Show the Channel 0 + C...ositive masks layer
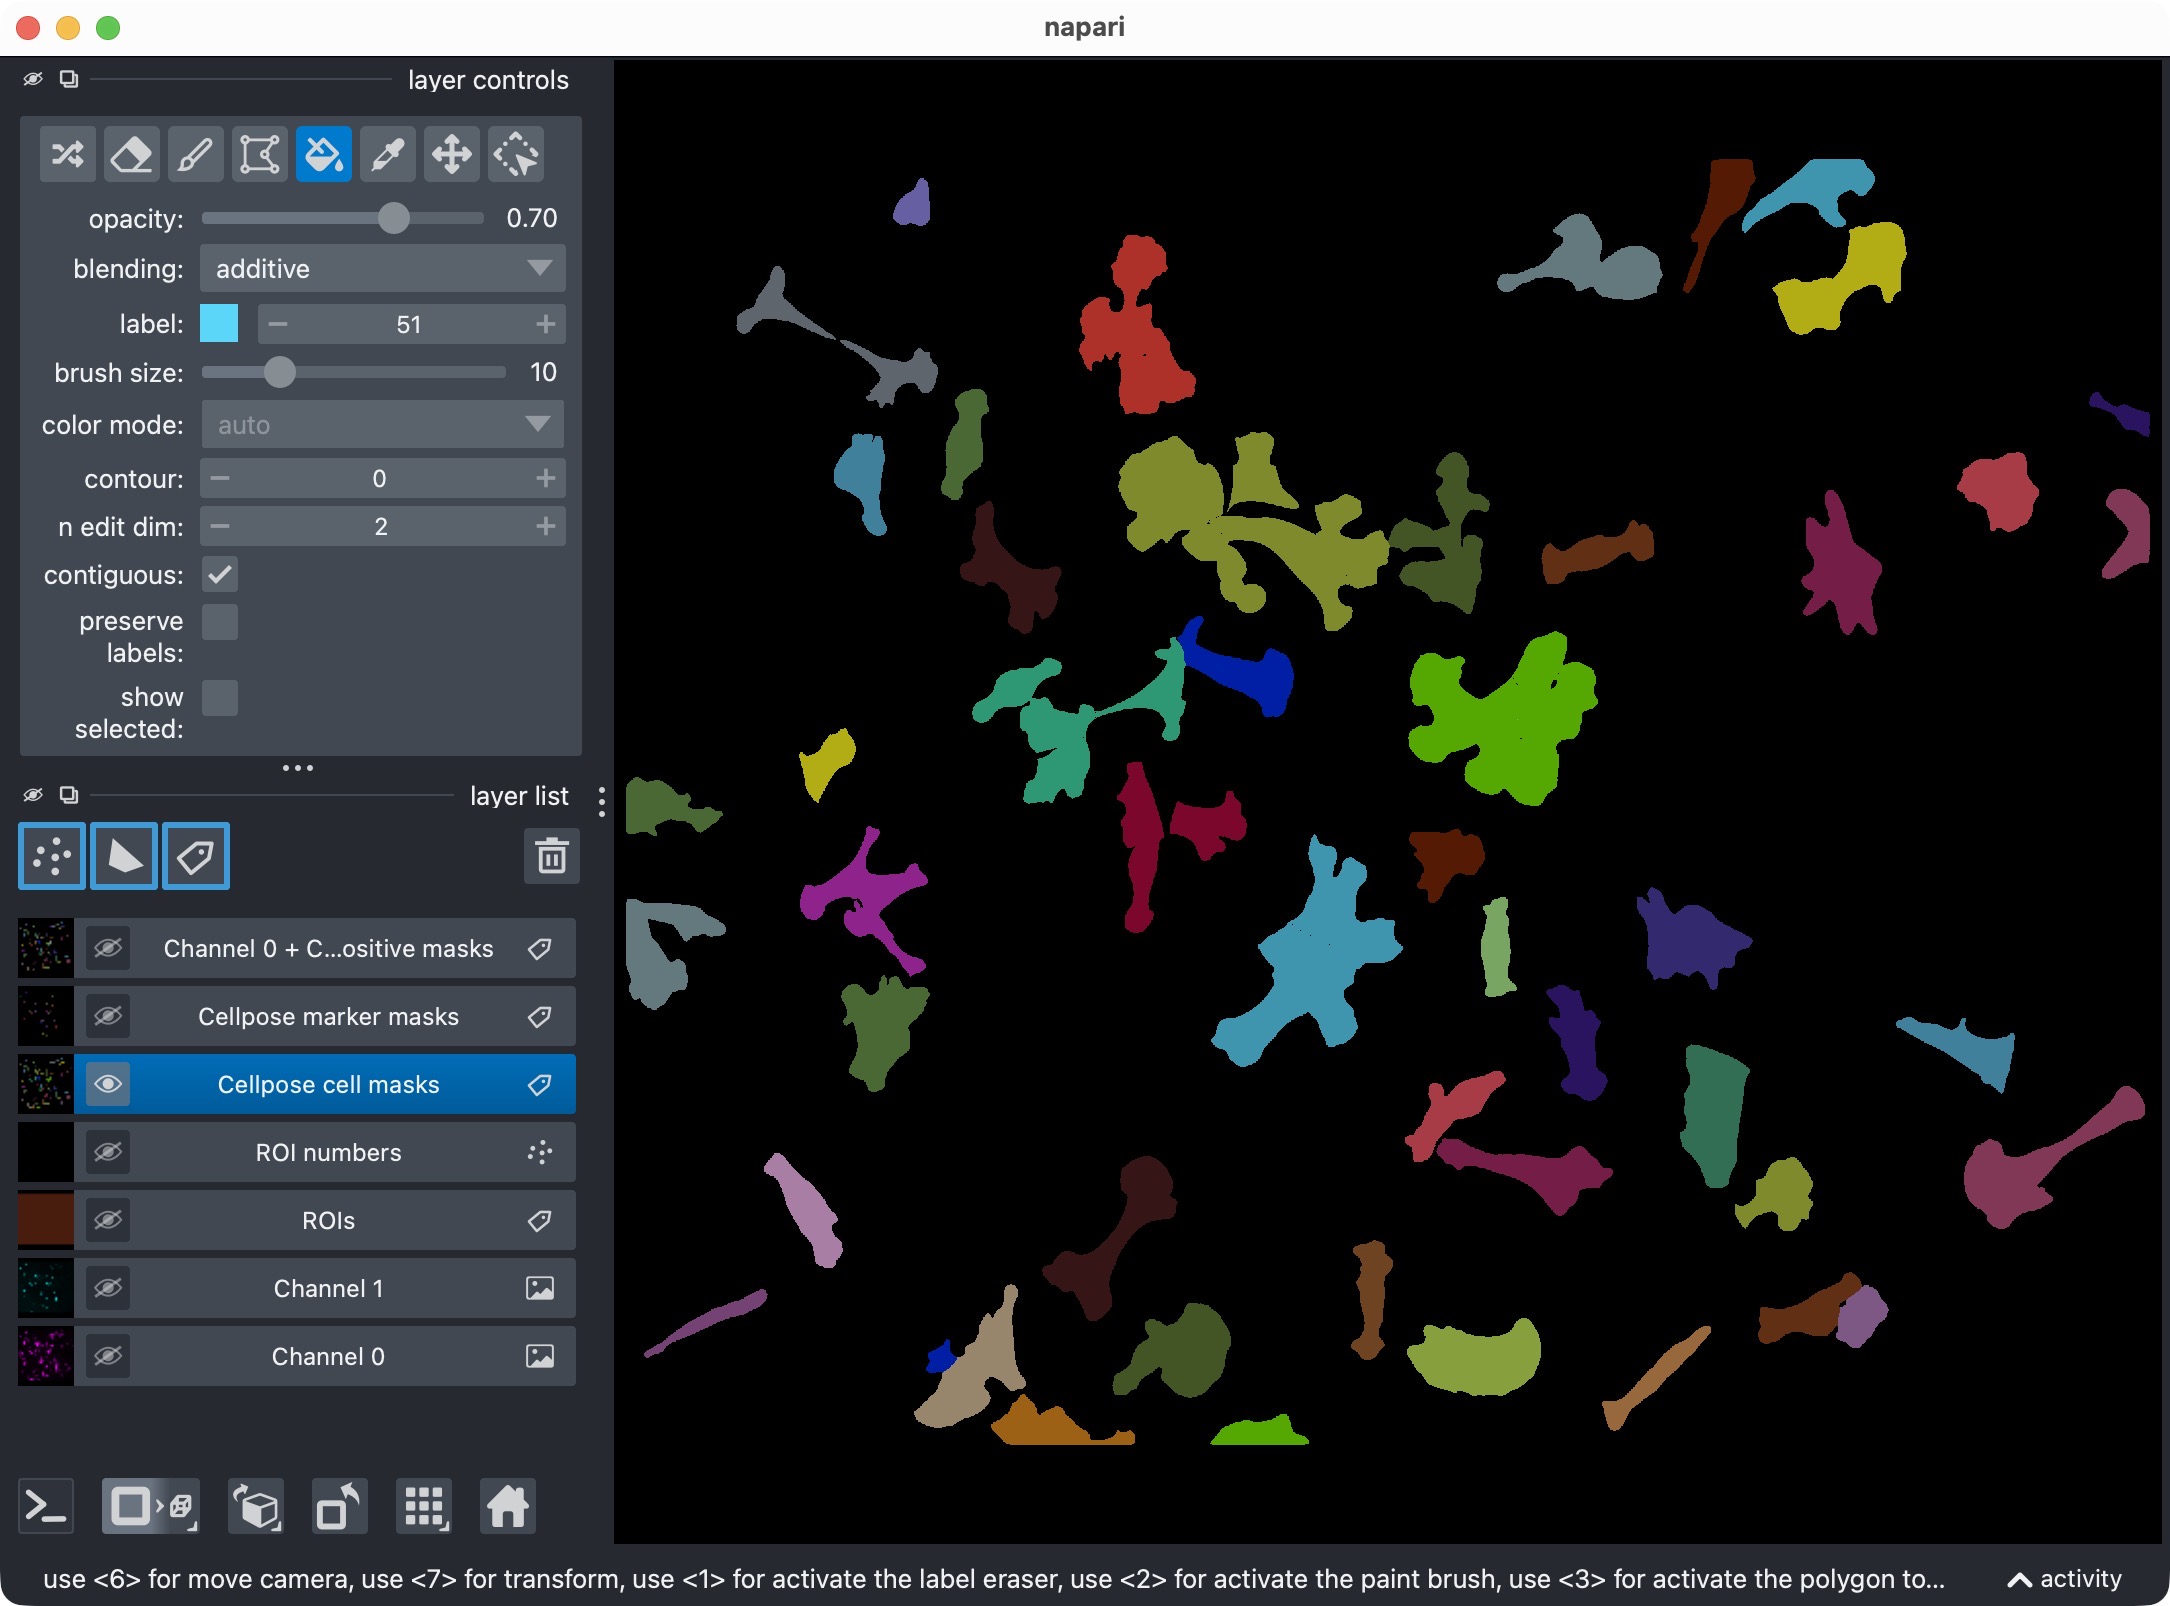Viewport: 2170px width, 1606px height. tap(108, 948)
